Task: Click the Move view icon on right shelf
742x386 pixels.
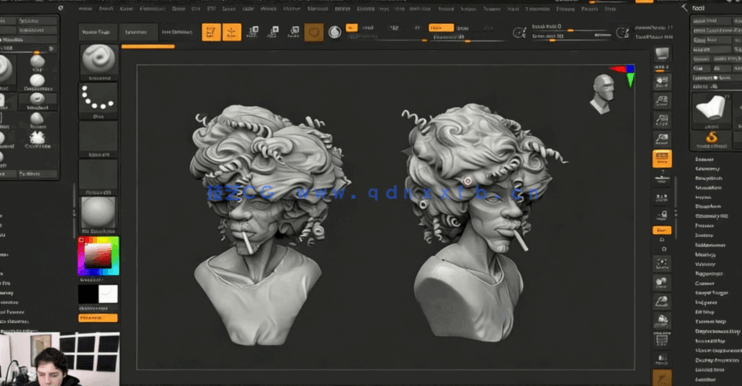Action: tap(662, 283)
